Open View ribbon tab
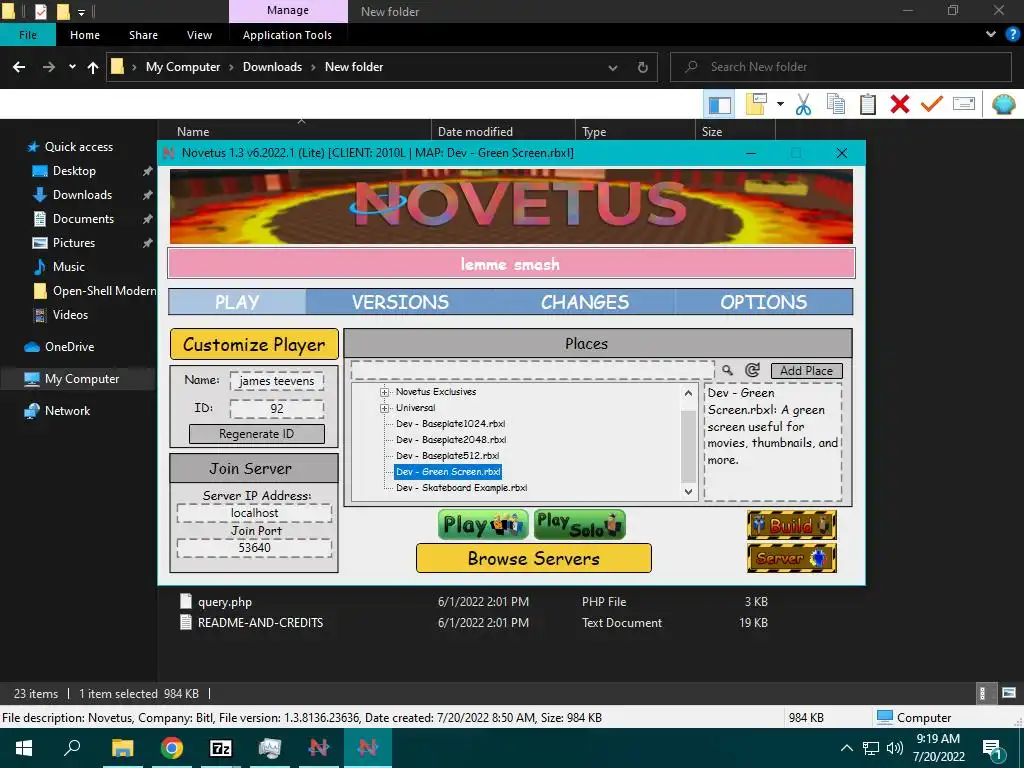 tap(199, 35)
